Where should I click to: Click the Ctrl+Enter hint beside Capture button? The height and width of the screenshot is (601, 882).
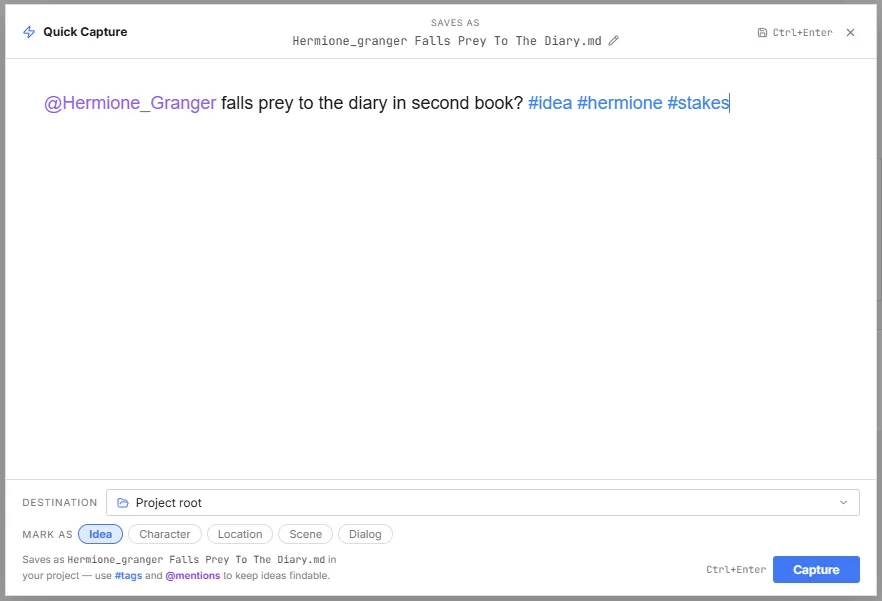(x=736, y=569)
